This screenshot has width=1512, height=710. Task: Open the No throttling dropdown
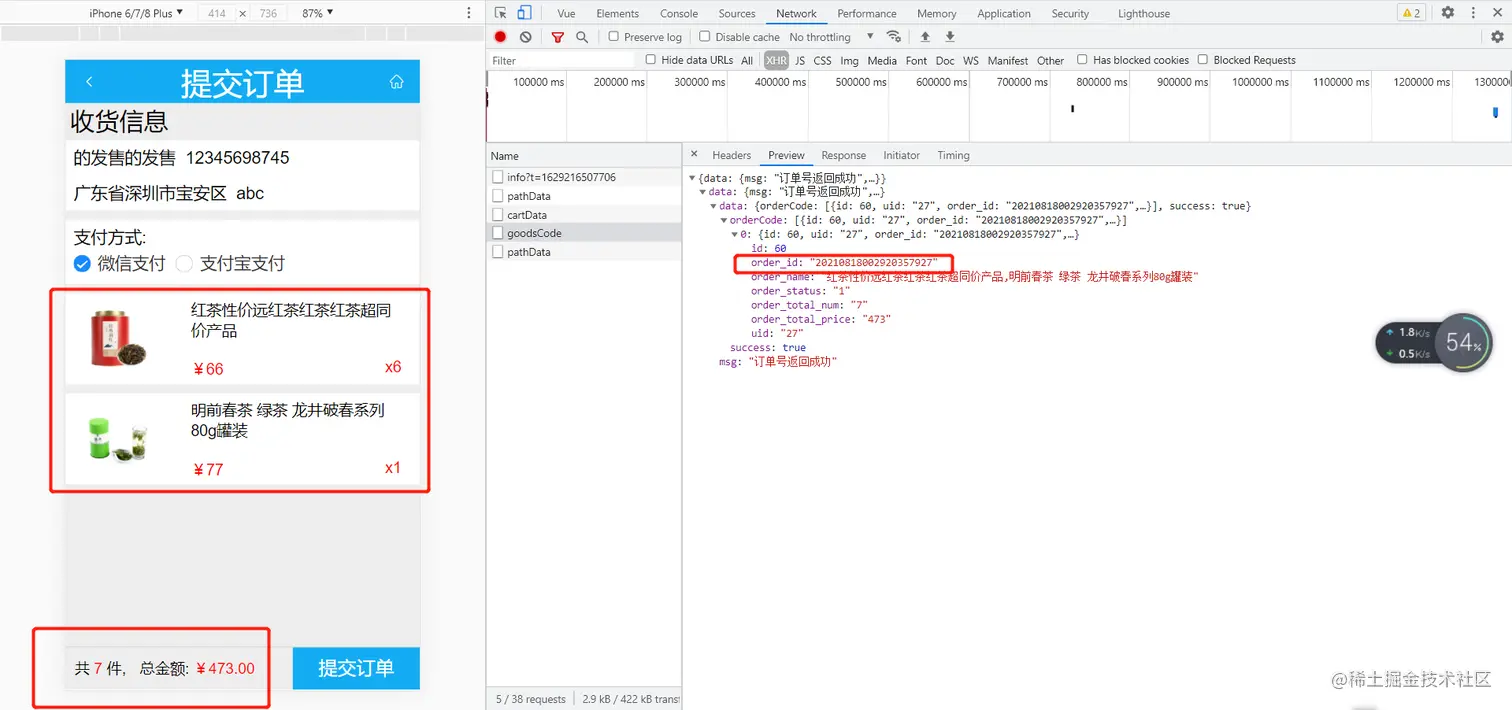[x=831, y=37]
